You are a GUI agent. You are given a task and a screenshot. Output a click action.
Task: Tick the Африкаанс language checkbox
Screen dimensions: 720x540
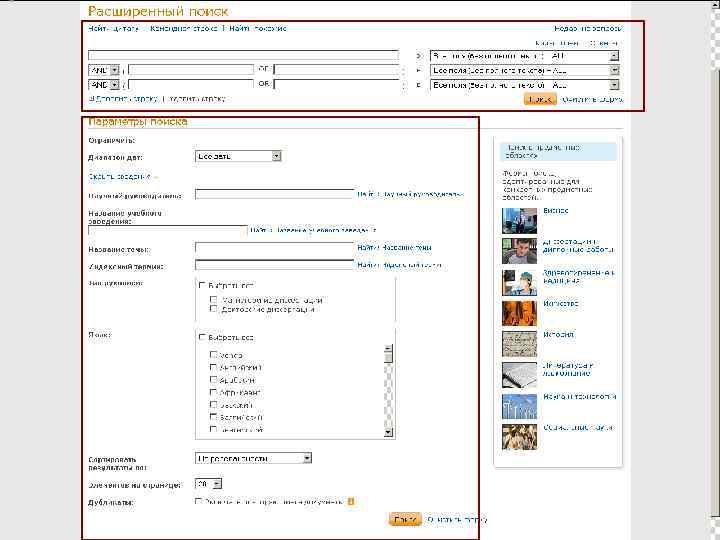pyautogui.click(x=213, y=392)
